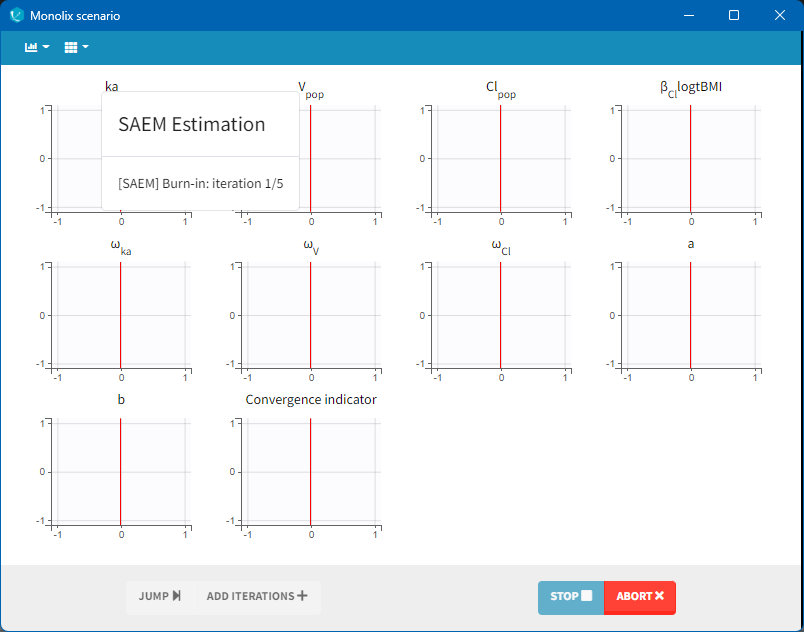The height and width of the screenshot is (632, 804).
Task: Close the Monolix scenario window
Action: click(x=780, y=16)
